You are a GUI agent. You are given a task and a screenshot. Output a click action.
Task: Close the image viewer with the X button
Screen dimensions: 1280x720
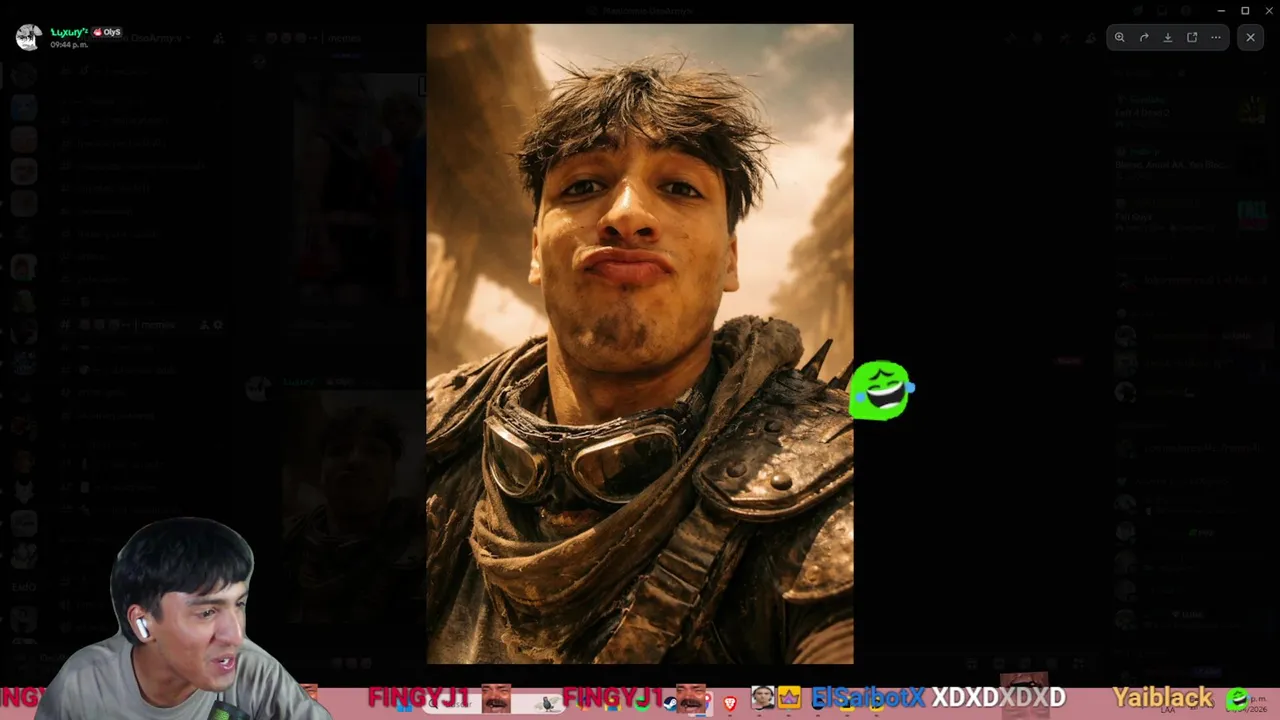click(x=1250, y=37)
